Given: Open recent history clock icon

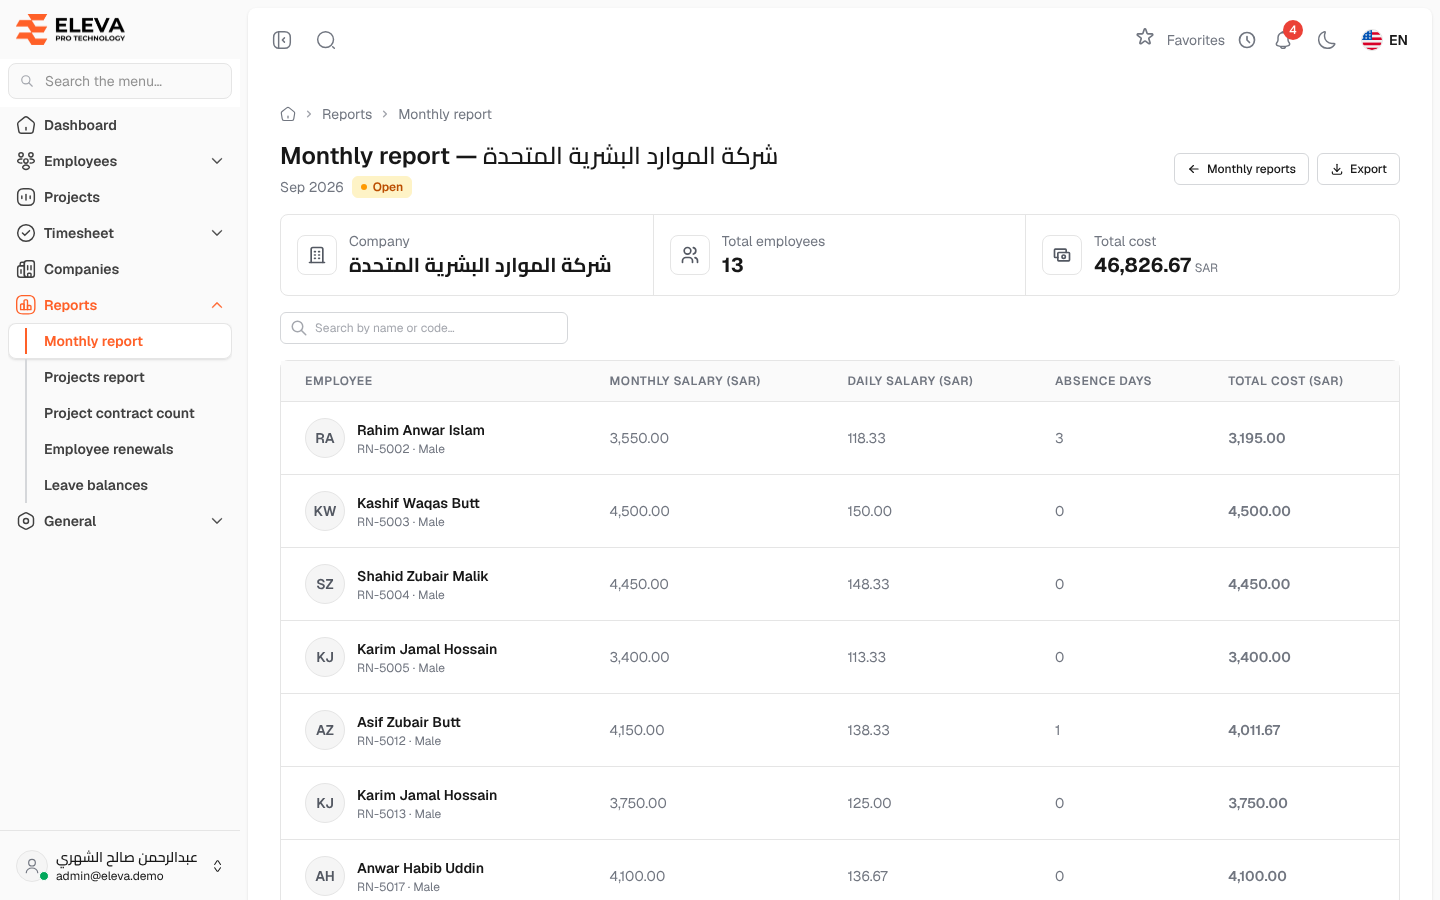Looking at the screenshot, I should point(1247,40).
